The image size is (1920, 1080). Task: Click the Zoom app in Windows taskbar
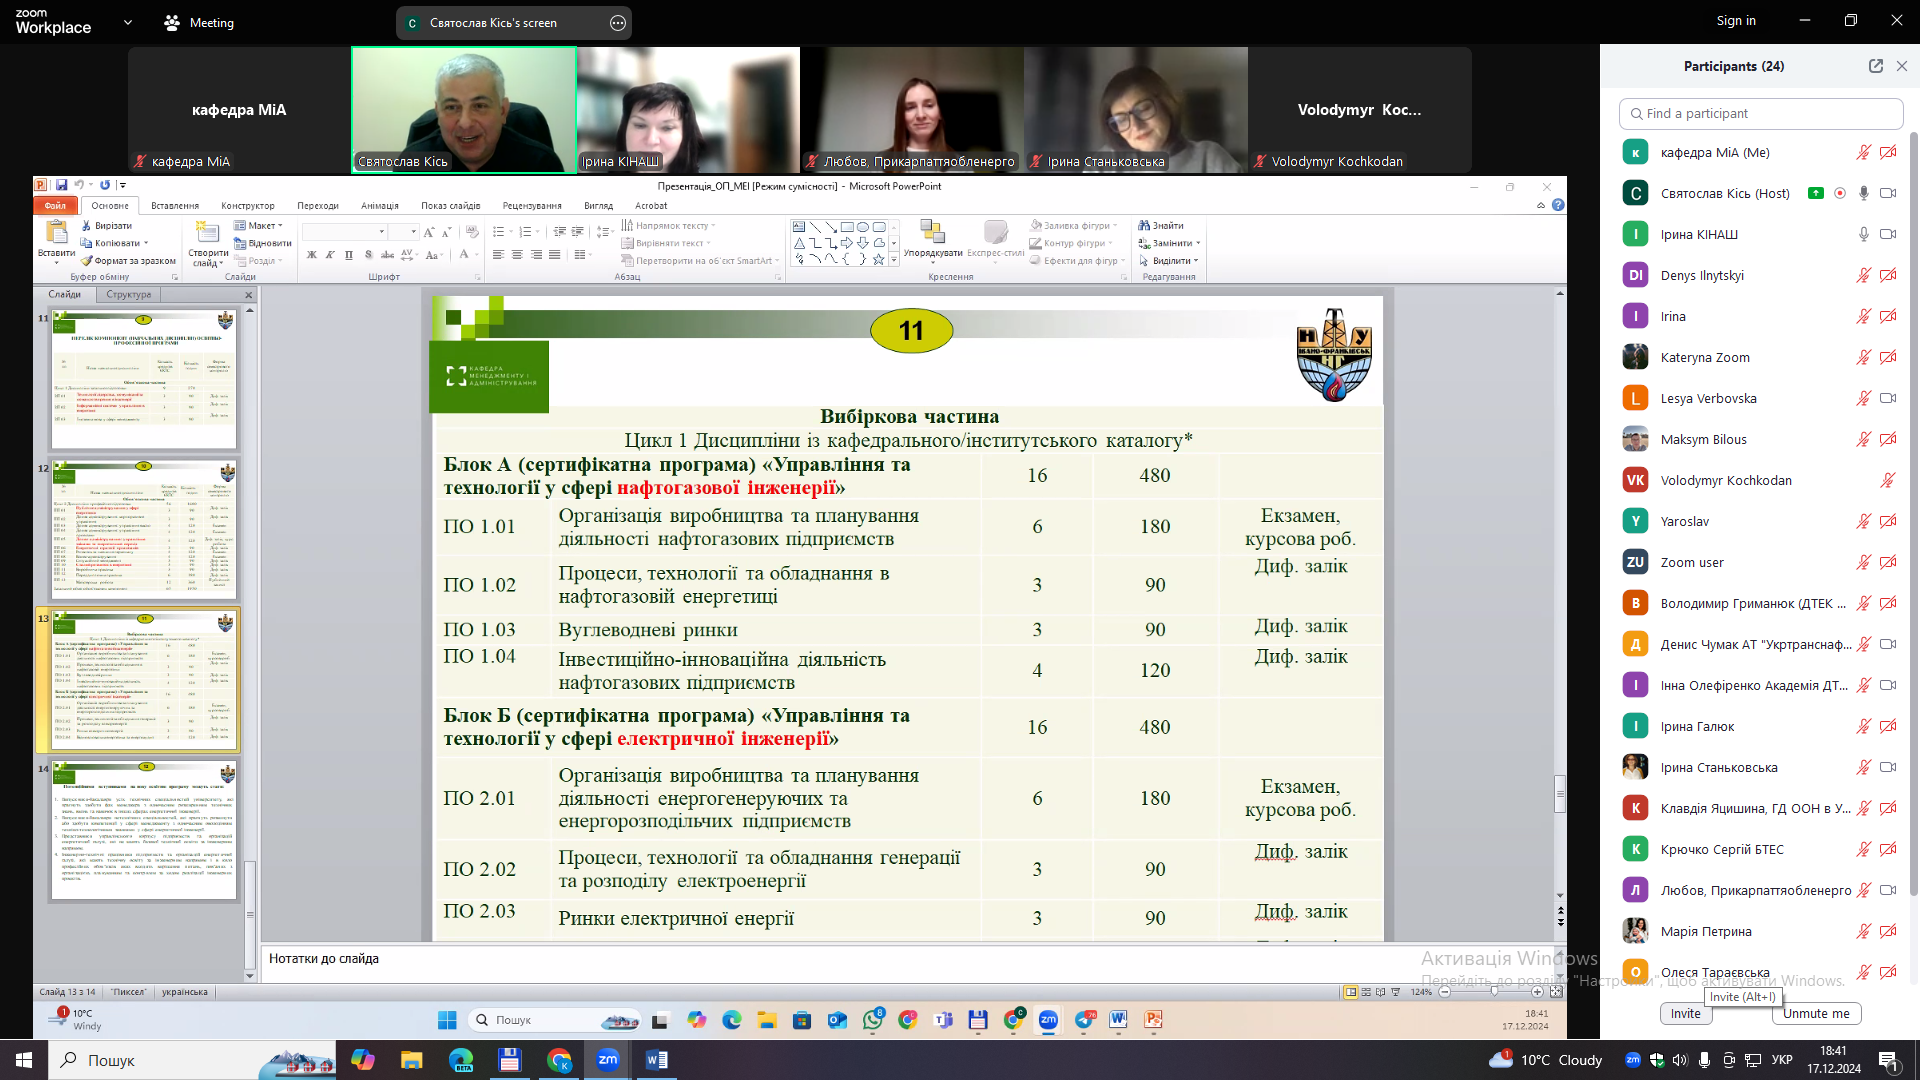pos(608,1060)
